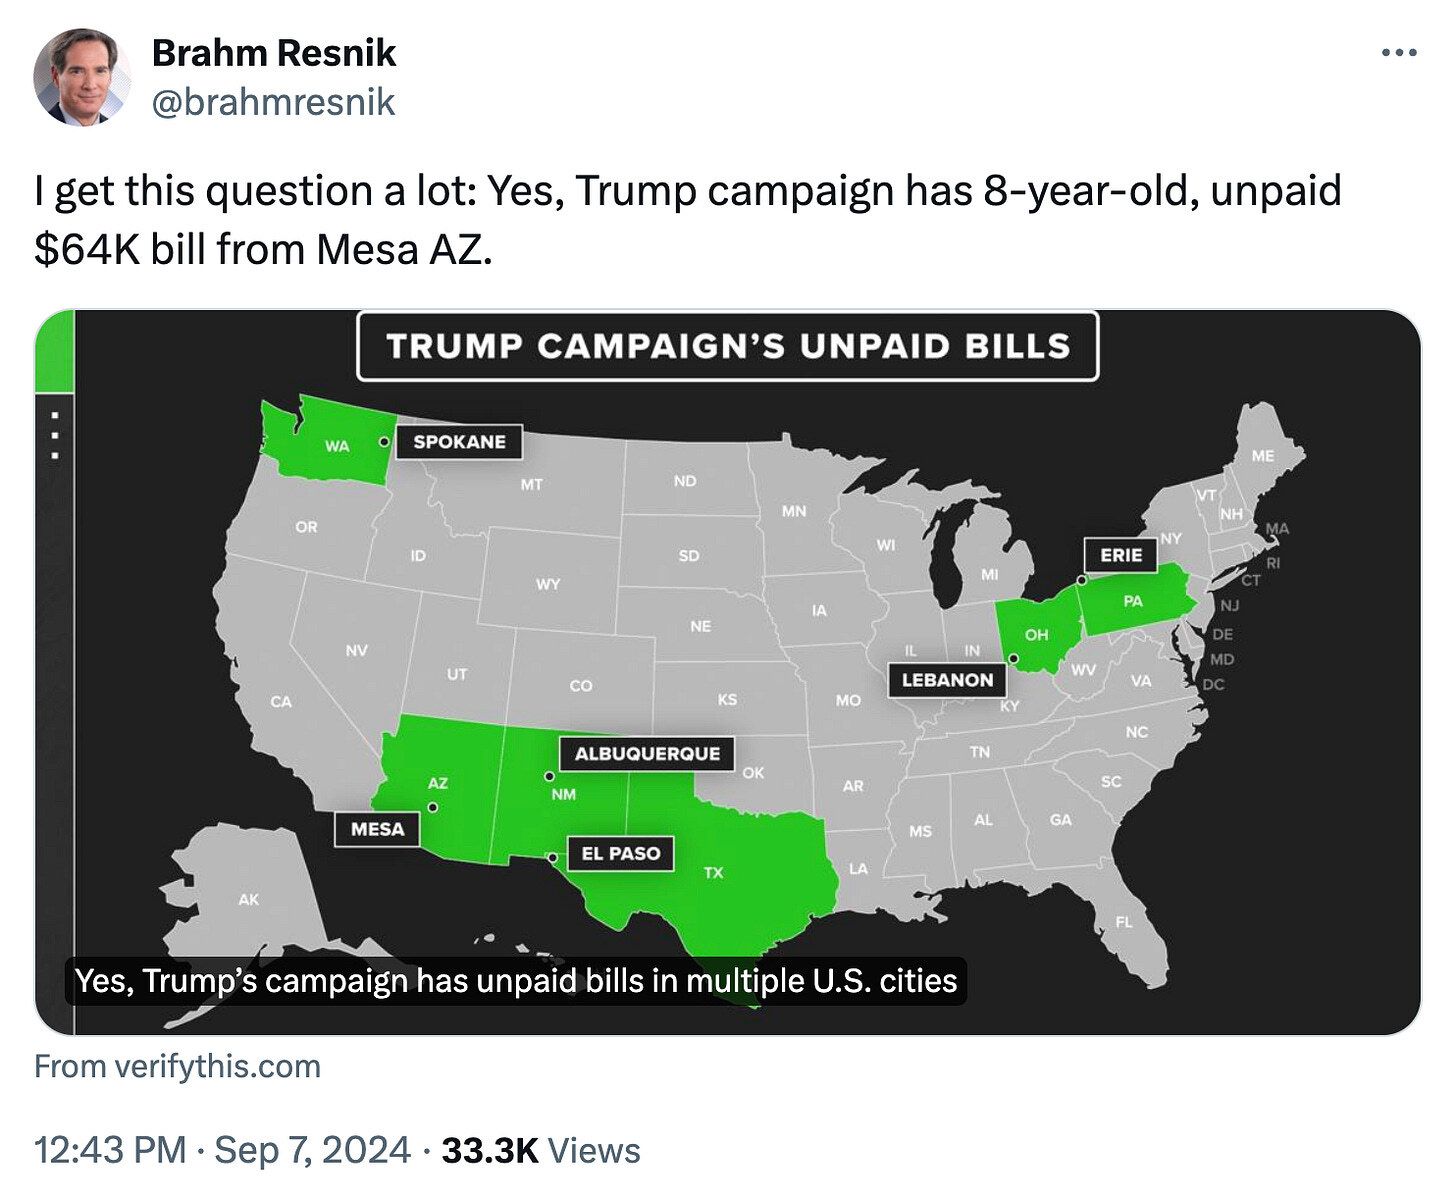Click the green square at the image's top-left corner
Viewport: 1456px width, 1199px height.
(x=54, y=350)
